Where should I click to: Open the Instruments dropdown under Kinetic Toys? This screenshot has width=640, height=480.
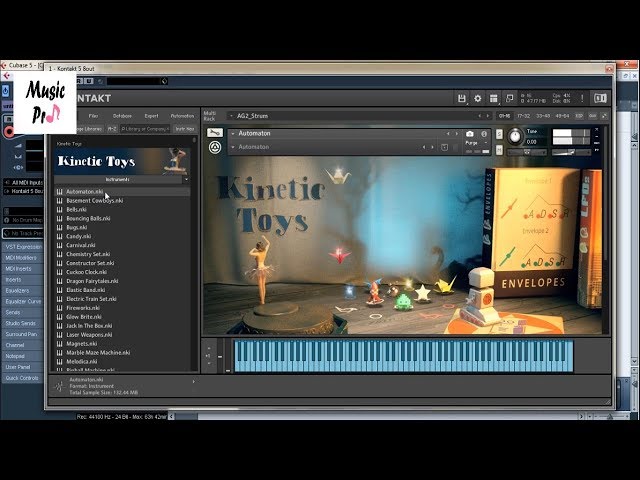(x=120, y=179)
